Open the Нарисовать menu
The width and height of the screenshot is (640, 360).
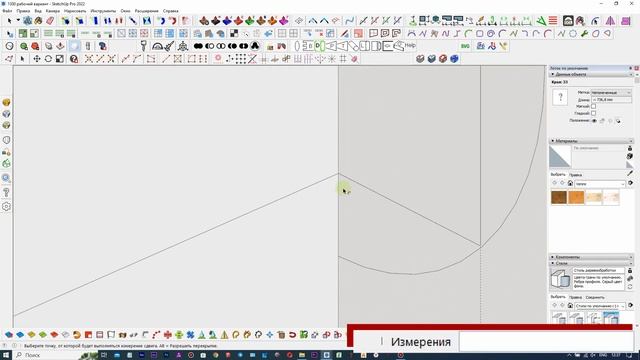pos(75,11)
